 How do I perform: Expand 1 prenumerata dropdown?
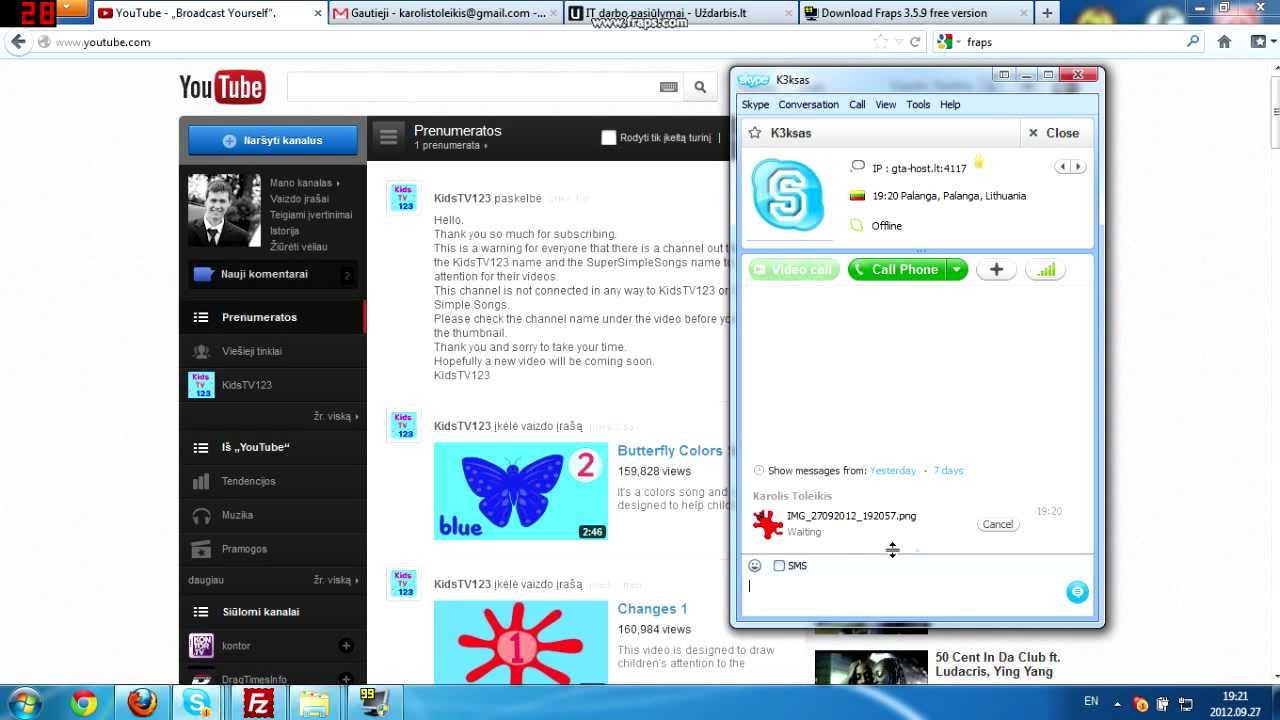click(x=451, y=146)
